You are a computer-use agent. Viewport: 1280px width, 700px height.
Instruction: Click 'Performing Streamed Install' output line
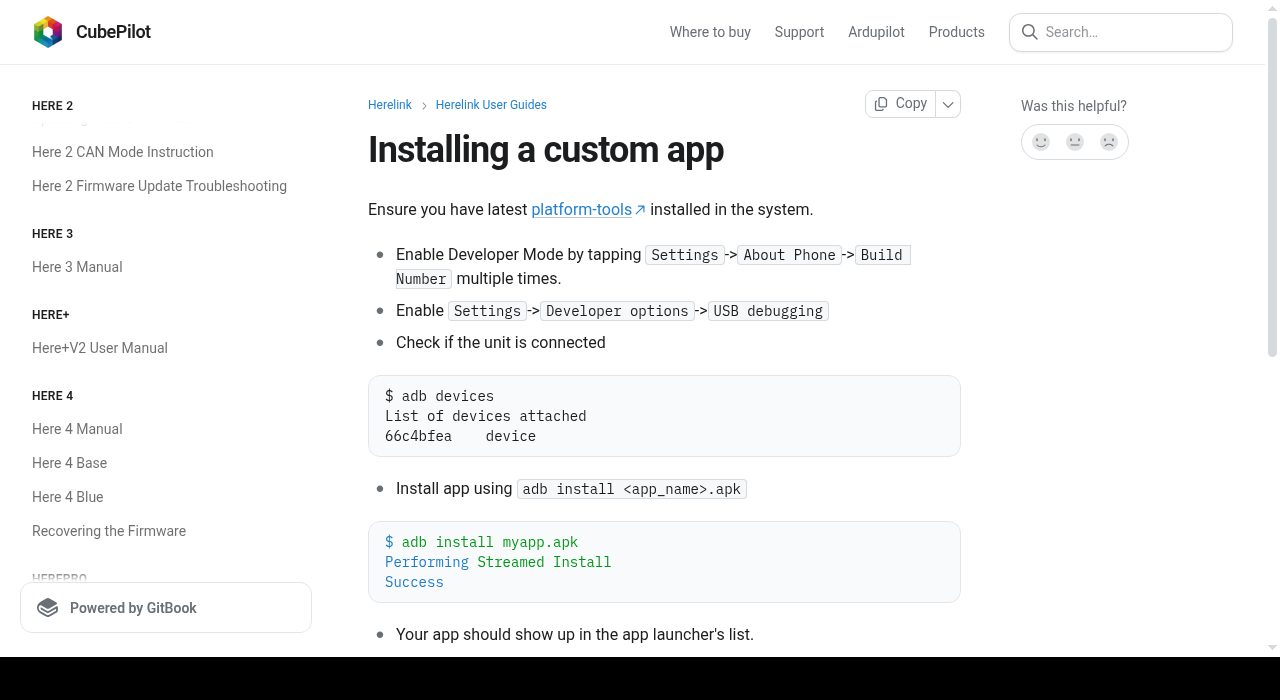pos(498,562)
